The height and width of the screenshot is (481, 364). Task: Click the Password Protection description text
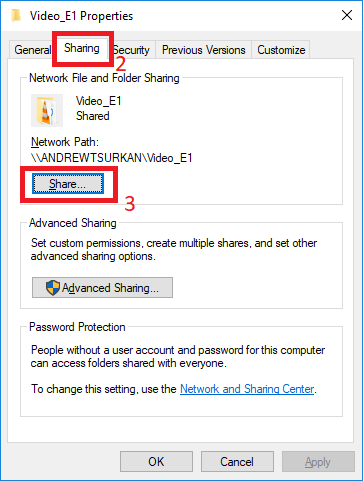tap(178, 356)
